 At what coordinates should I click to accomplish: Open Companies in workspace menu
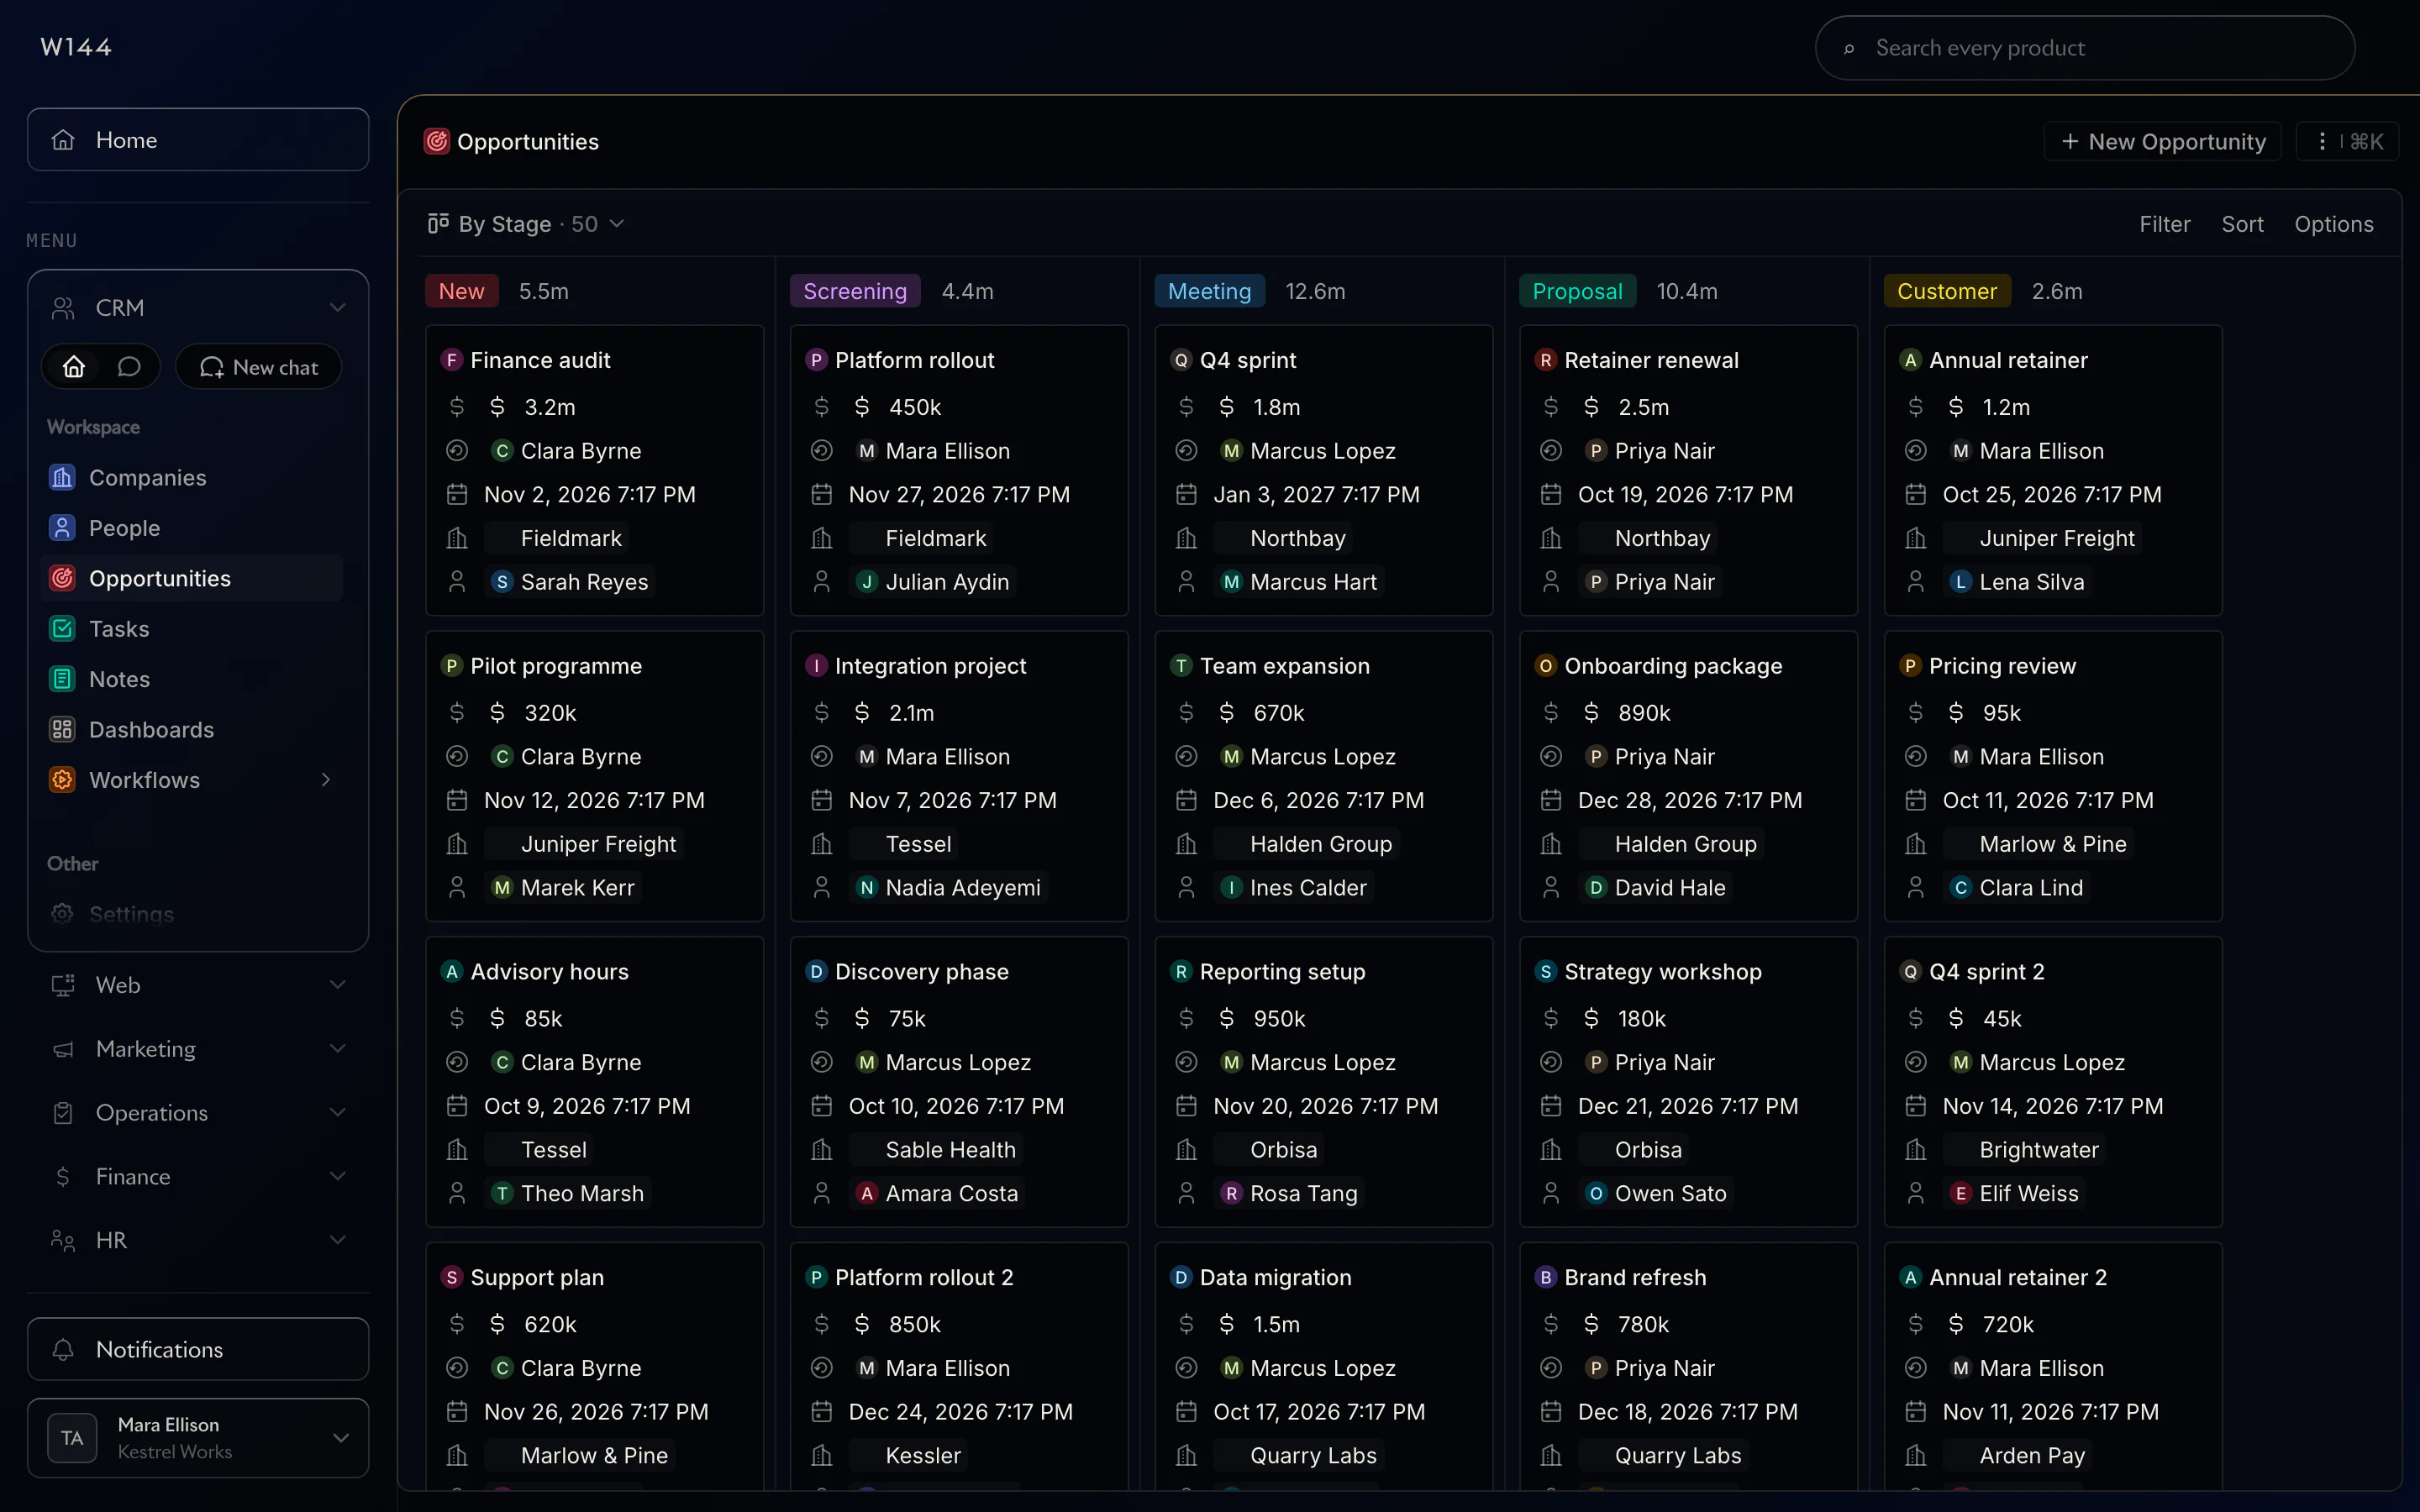pyautogui.click(x=148, y=478)
